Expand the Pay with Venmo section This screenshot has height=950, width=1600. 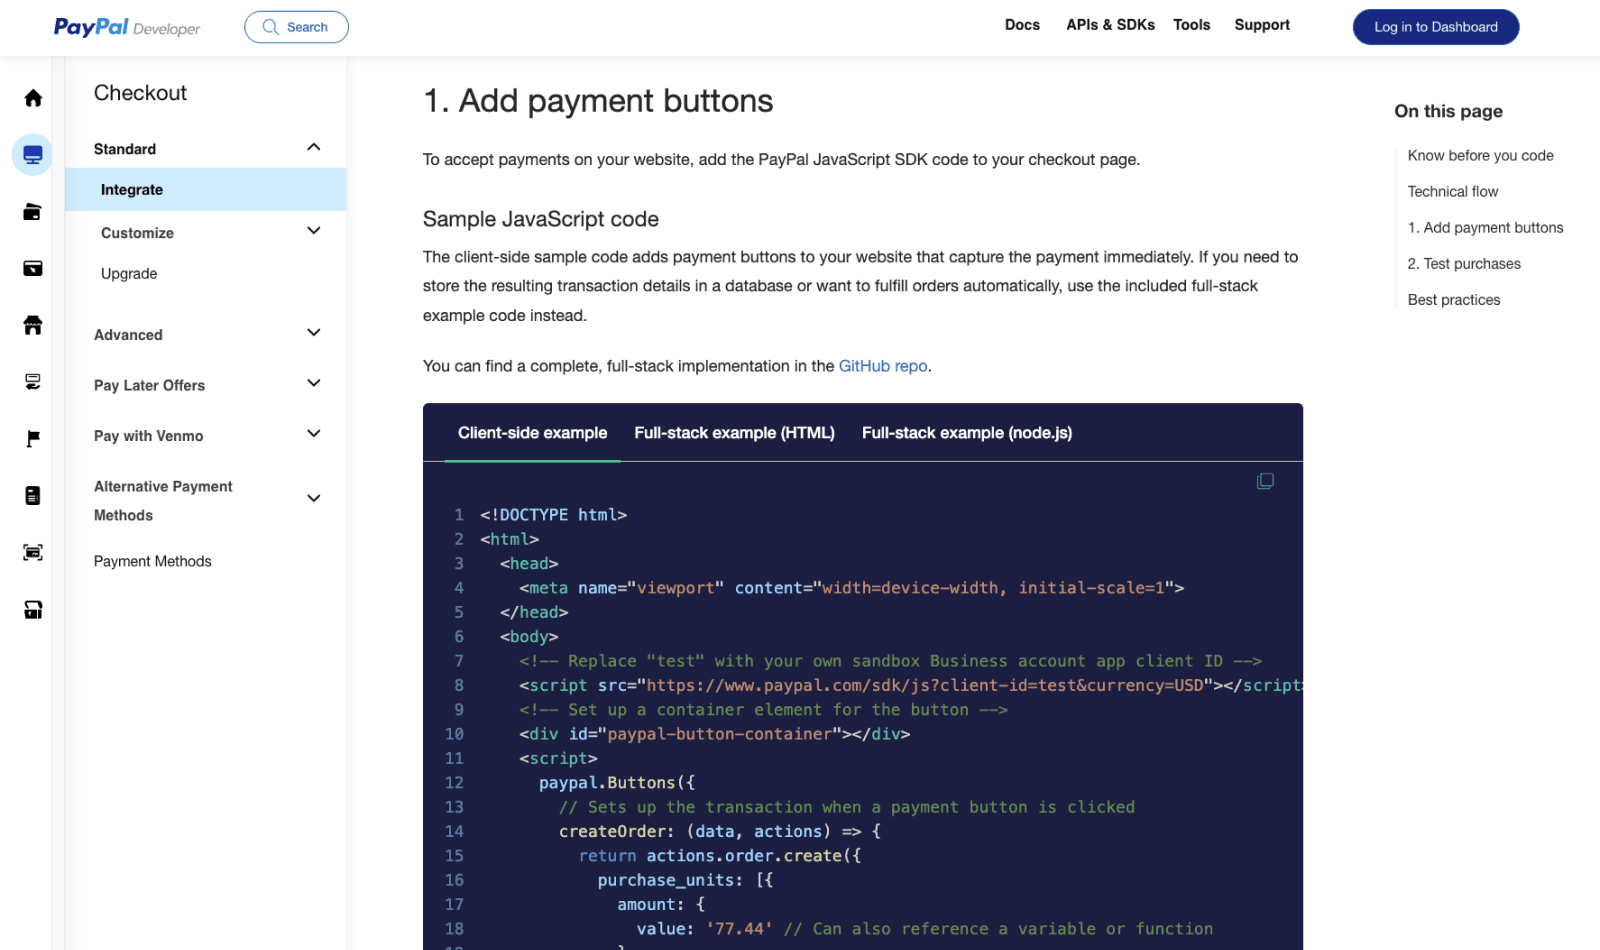(x=313, y=435)
